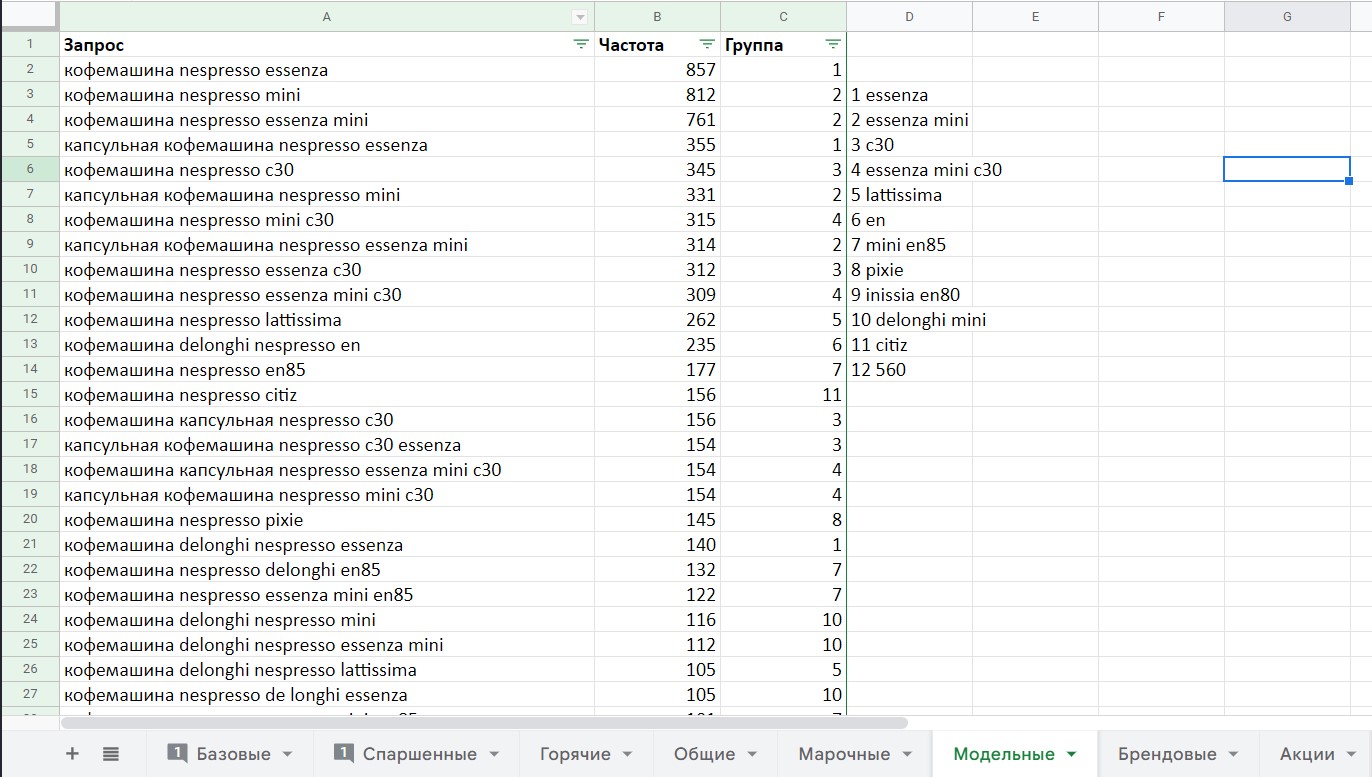Switch to the Базовые sheet tab
Screen dimensions: 1372x777
coord(231,754)
